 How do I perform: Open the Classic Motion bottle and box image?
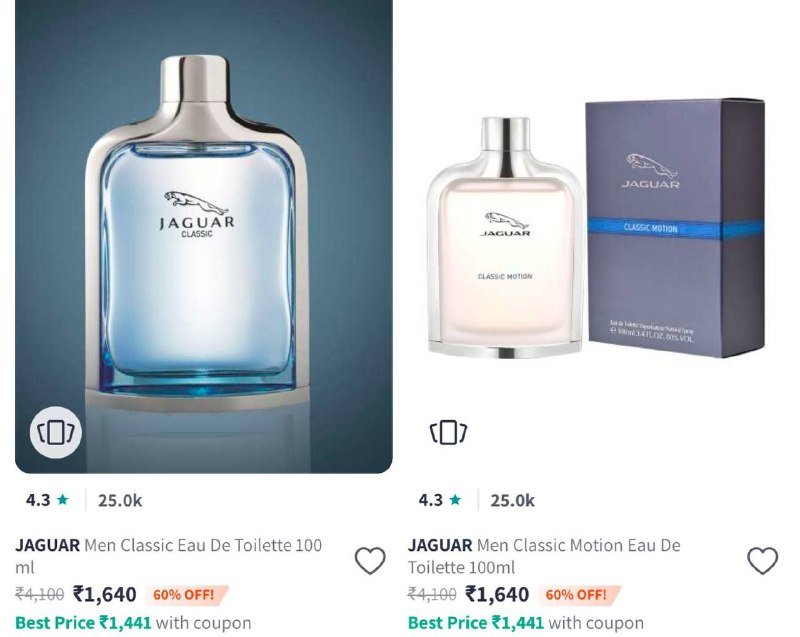(x=596, y=236)
